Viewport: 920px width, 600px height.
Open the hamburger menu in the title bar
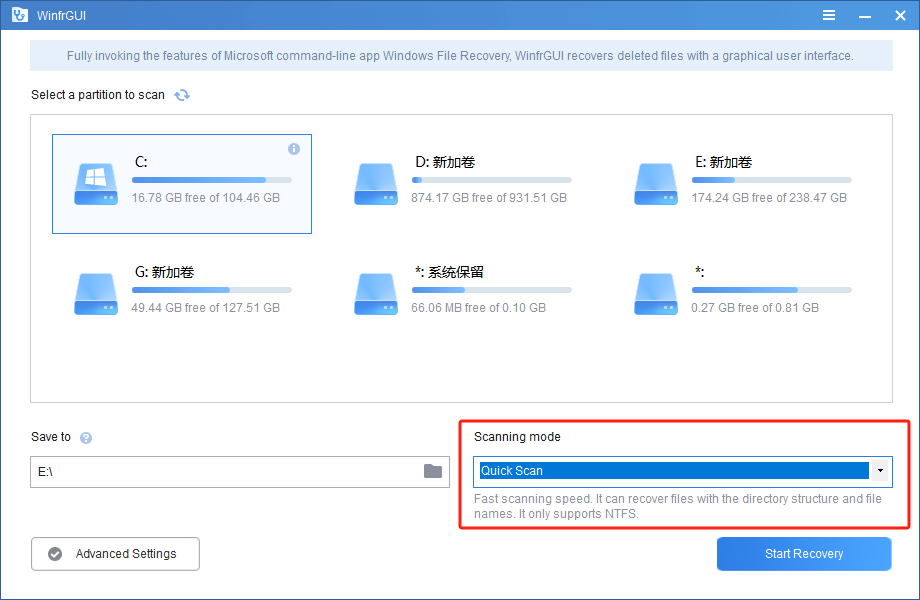pos(828,15)
